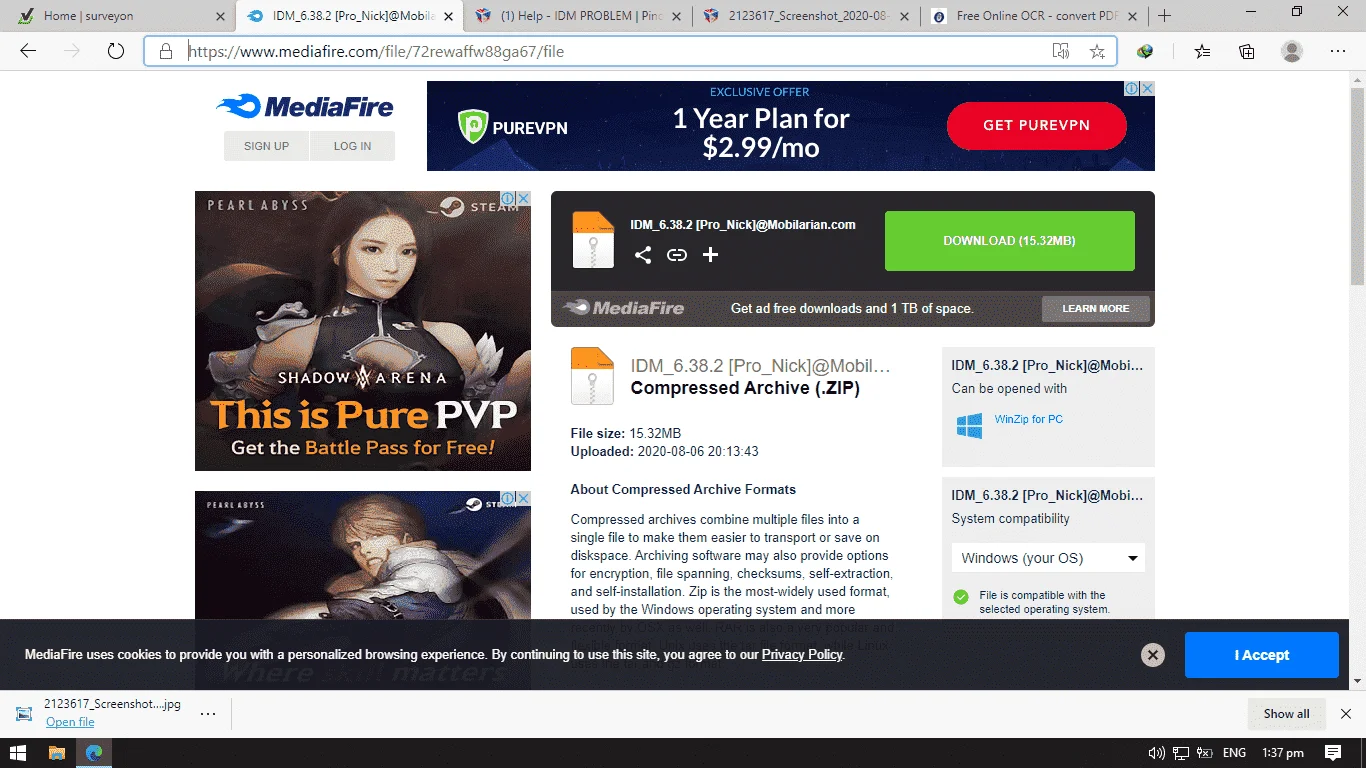Add file to MediaFire account plus icon
Screen dimensions: 1366x768
click(710, 255)
